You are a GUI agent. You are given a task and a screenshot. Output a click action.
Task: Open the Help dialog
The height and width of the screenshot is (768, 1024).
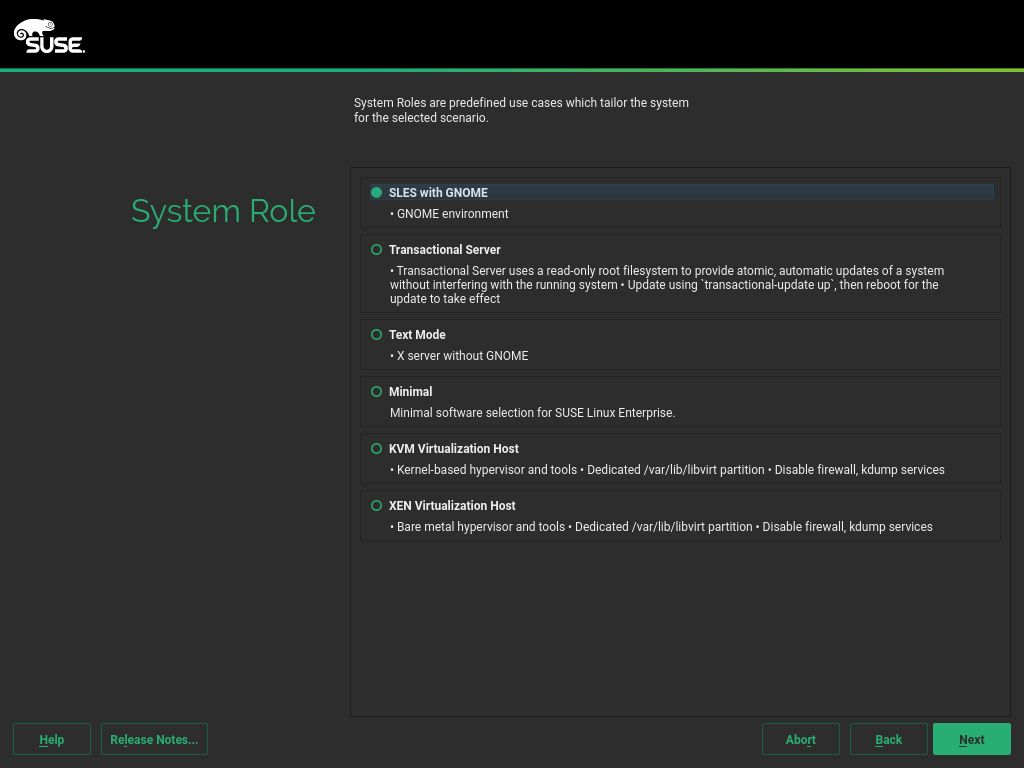(x=52, y=739)
